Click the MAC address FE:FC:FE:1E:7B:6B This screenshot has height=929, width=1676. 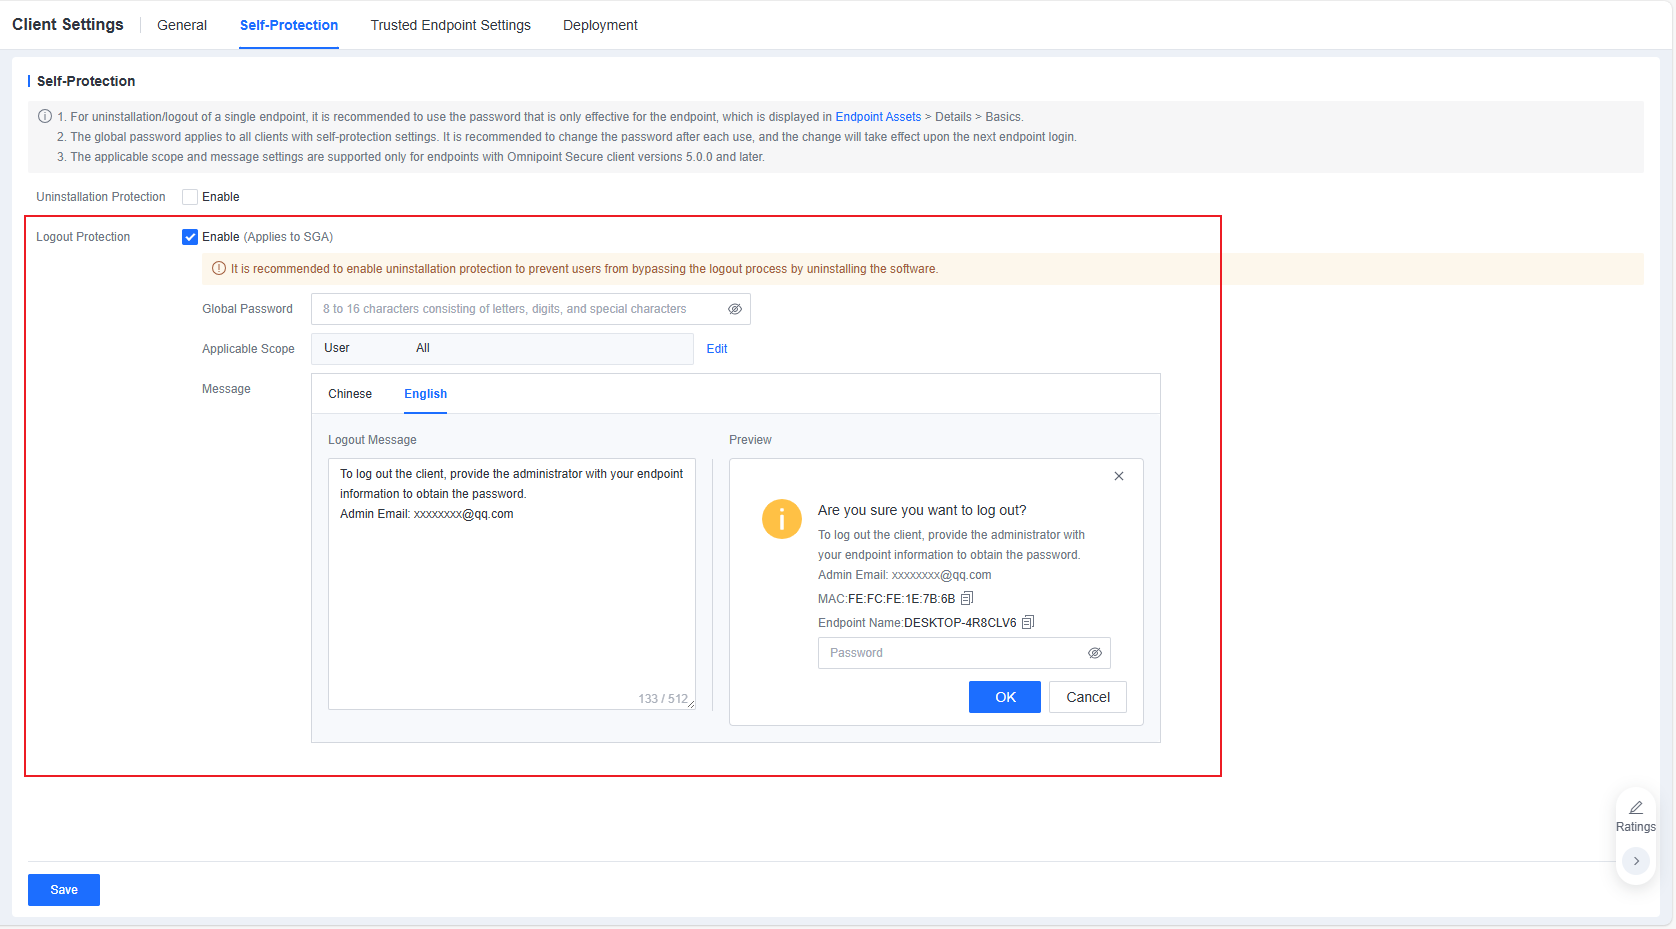(x=901, y=599)
